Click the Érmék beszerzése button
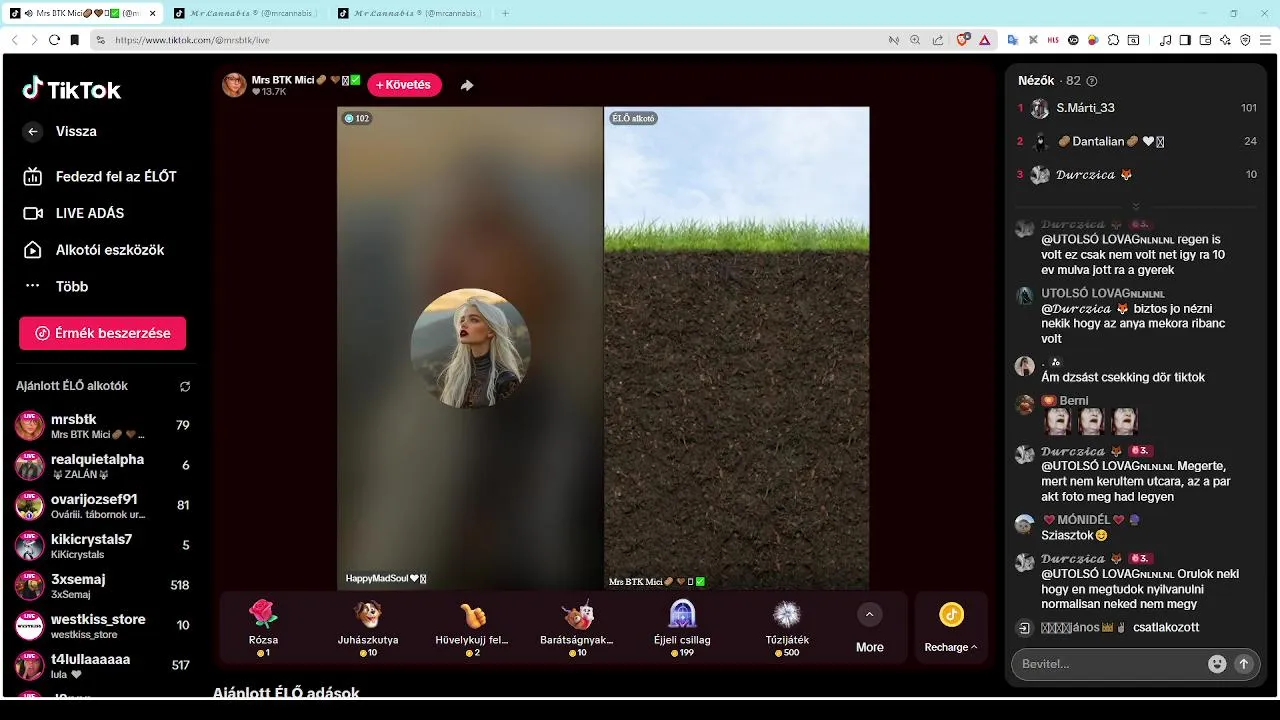This screenshot has width=1280, height=720. click(x=102, y=333)
